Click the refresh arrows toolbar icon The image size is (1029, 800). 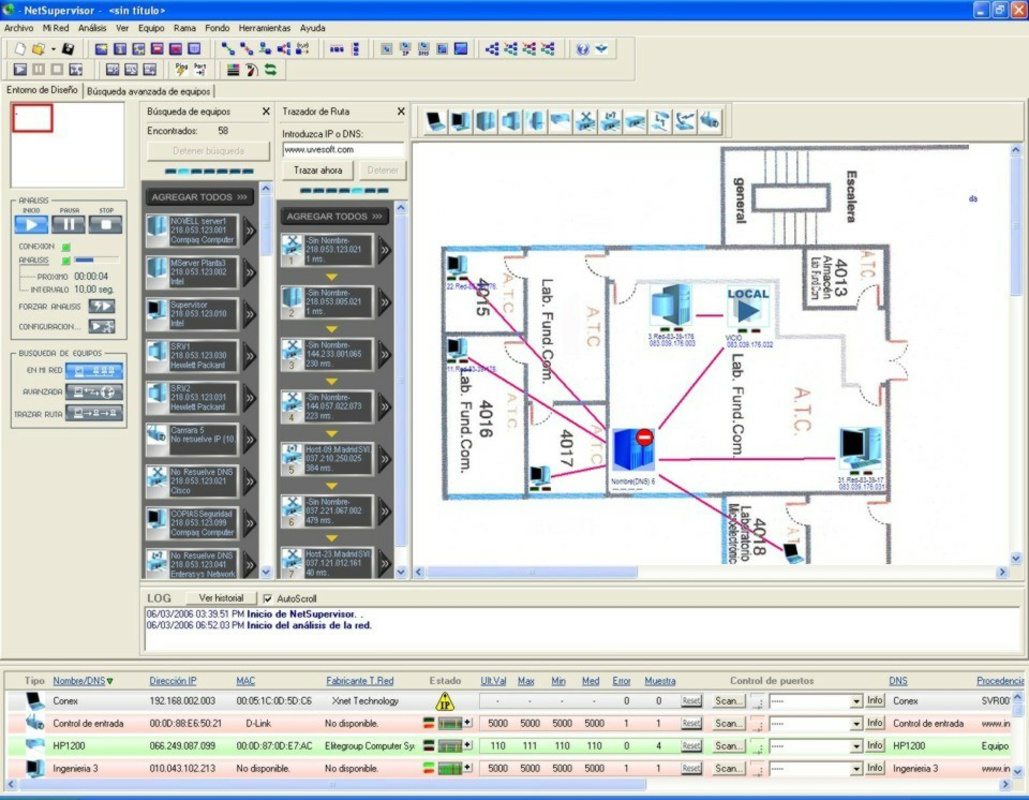(x=270, y=70)
